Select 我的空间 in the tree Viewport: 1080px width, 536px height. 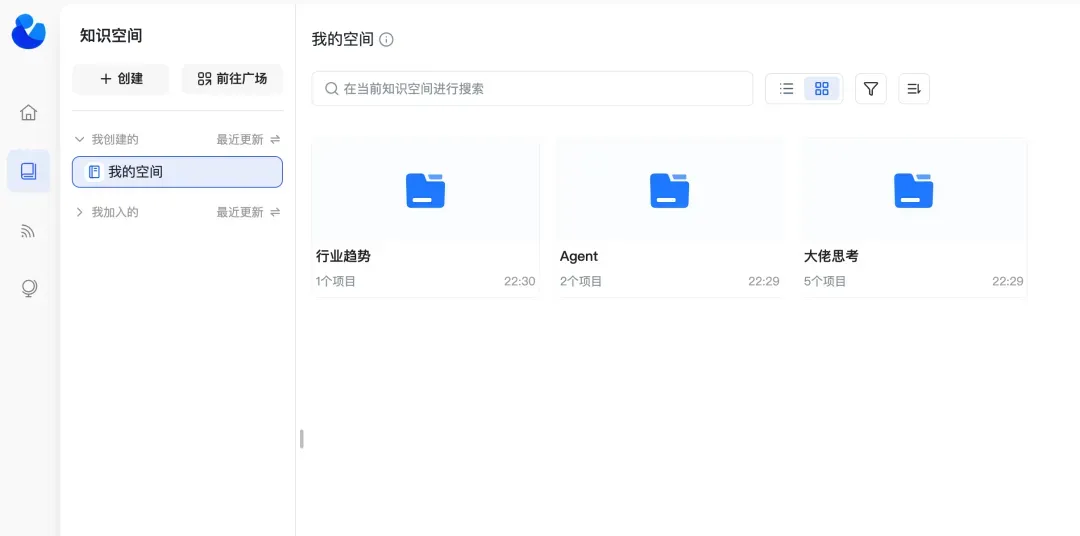[x=177, y=172]
